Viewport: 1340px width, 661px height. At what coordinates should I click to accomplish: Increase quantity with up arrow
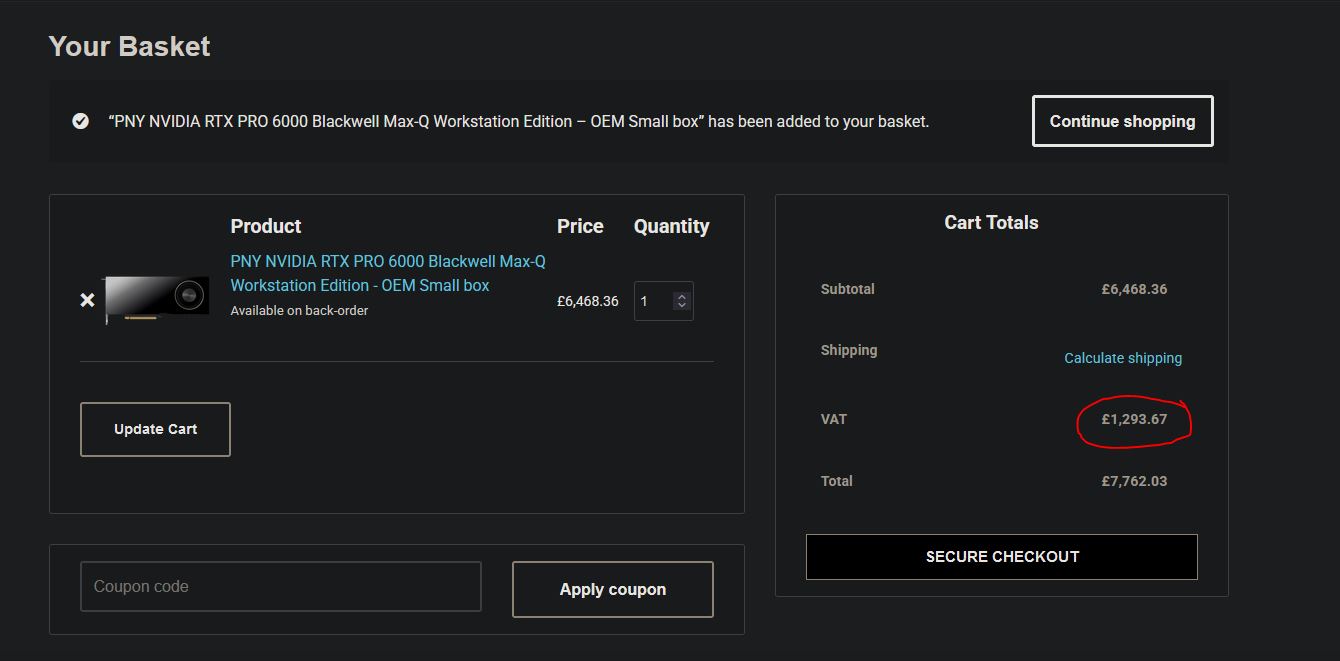(x=682, y=296)
